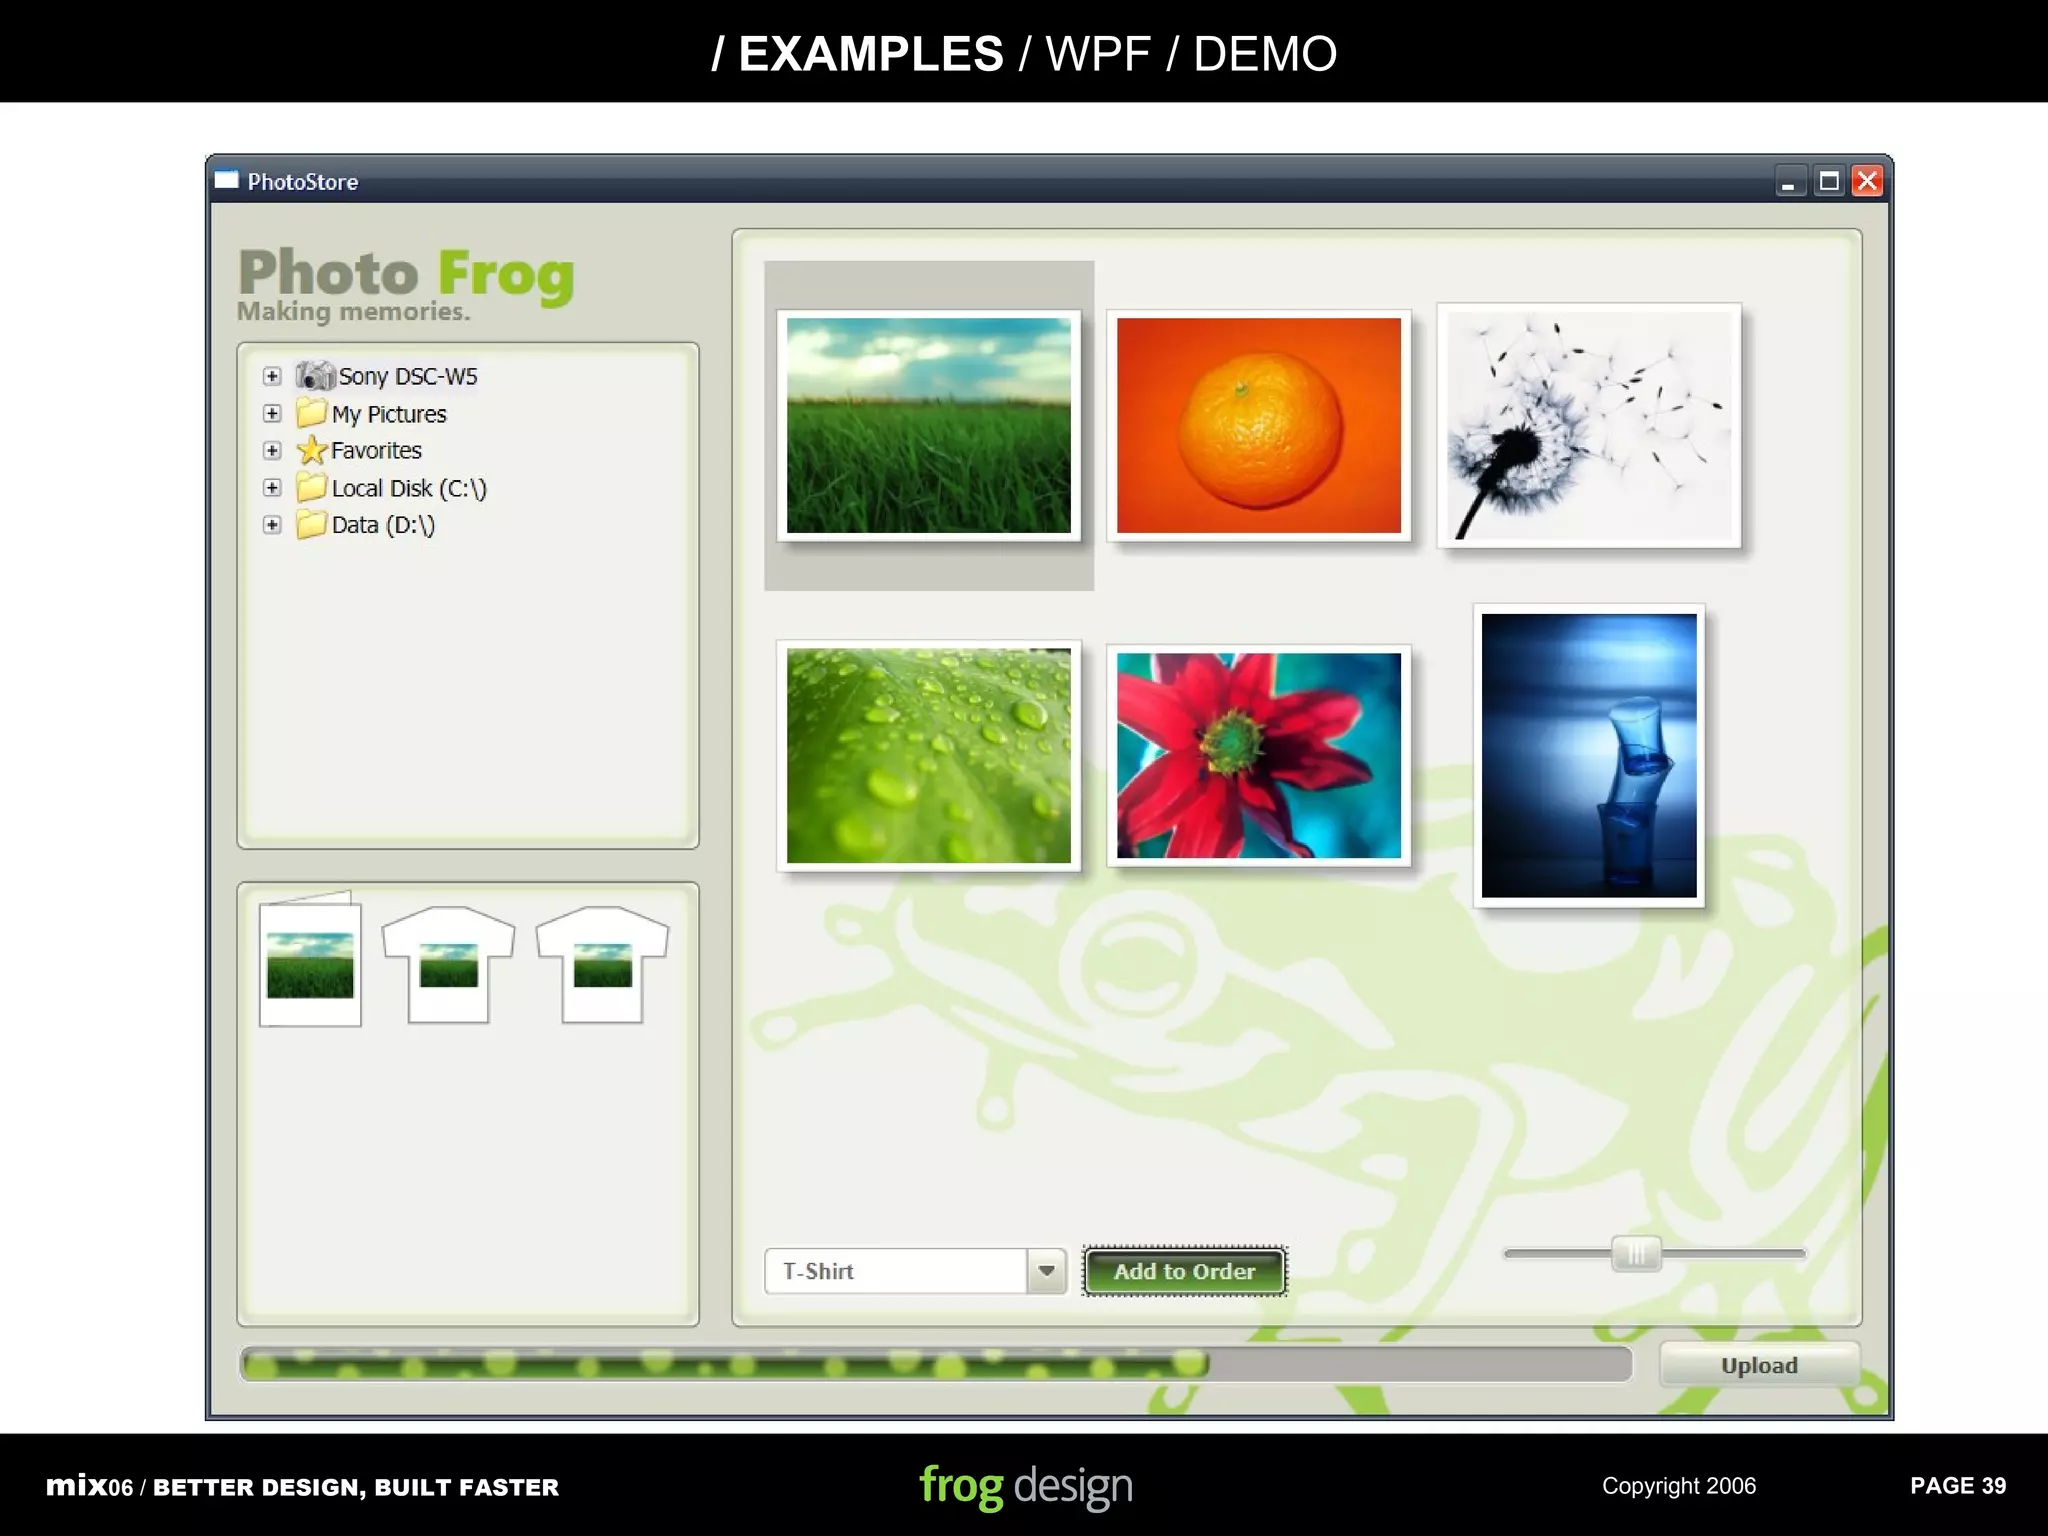Select the orange fruit photo
Image resolution: width=2048 pixels, height=1536 pixels.
pyautogui.click(x=1259, y=426)
